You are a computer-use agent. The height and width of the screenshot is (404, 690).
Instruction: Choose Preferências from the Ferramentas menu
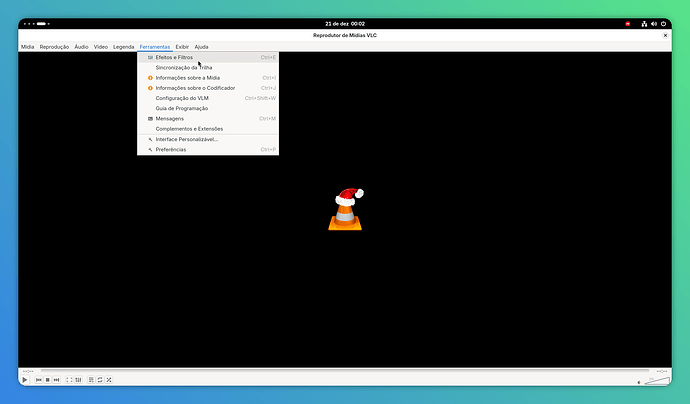tap(171, 149)
